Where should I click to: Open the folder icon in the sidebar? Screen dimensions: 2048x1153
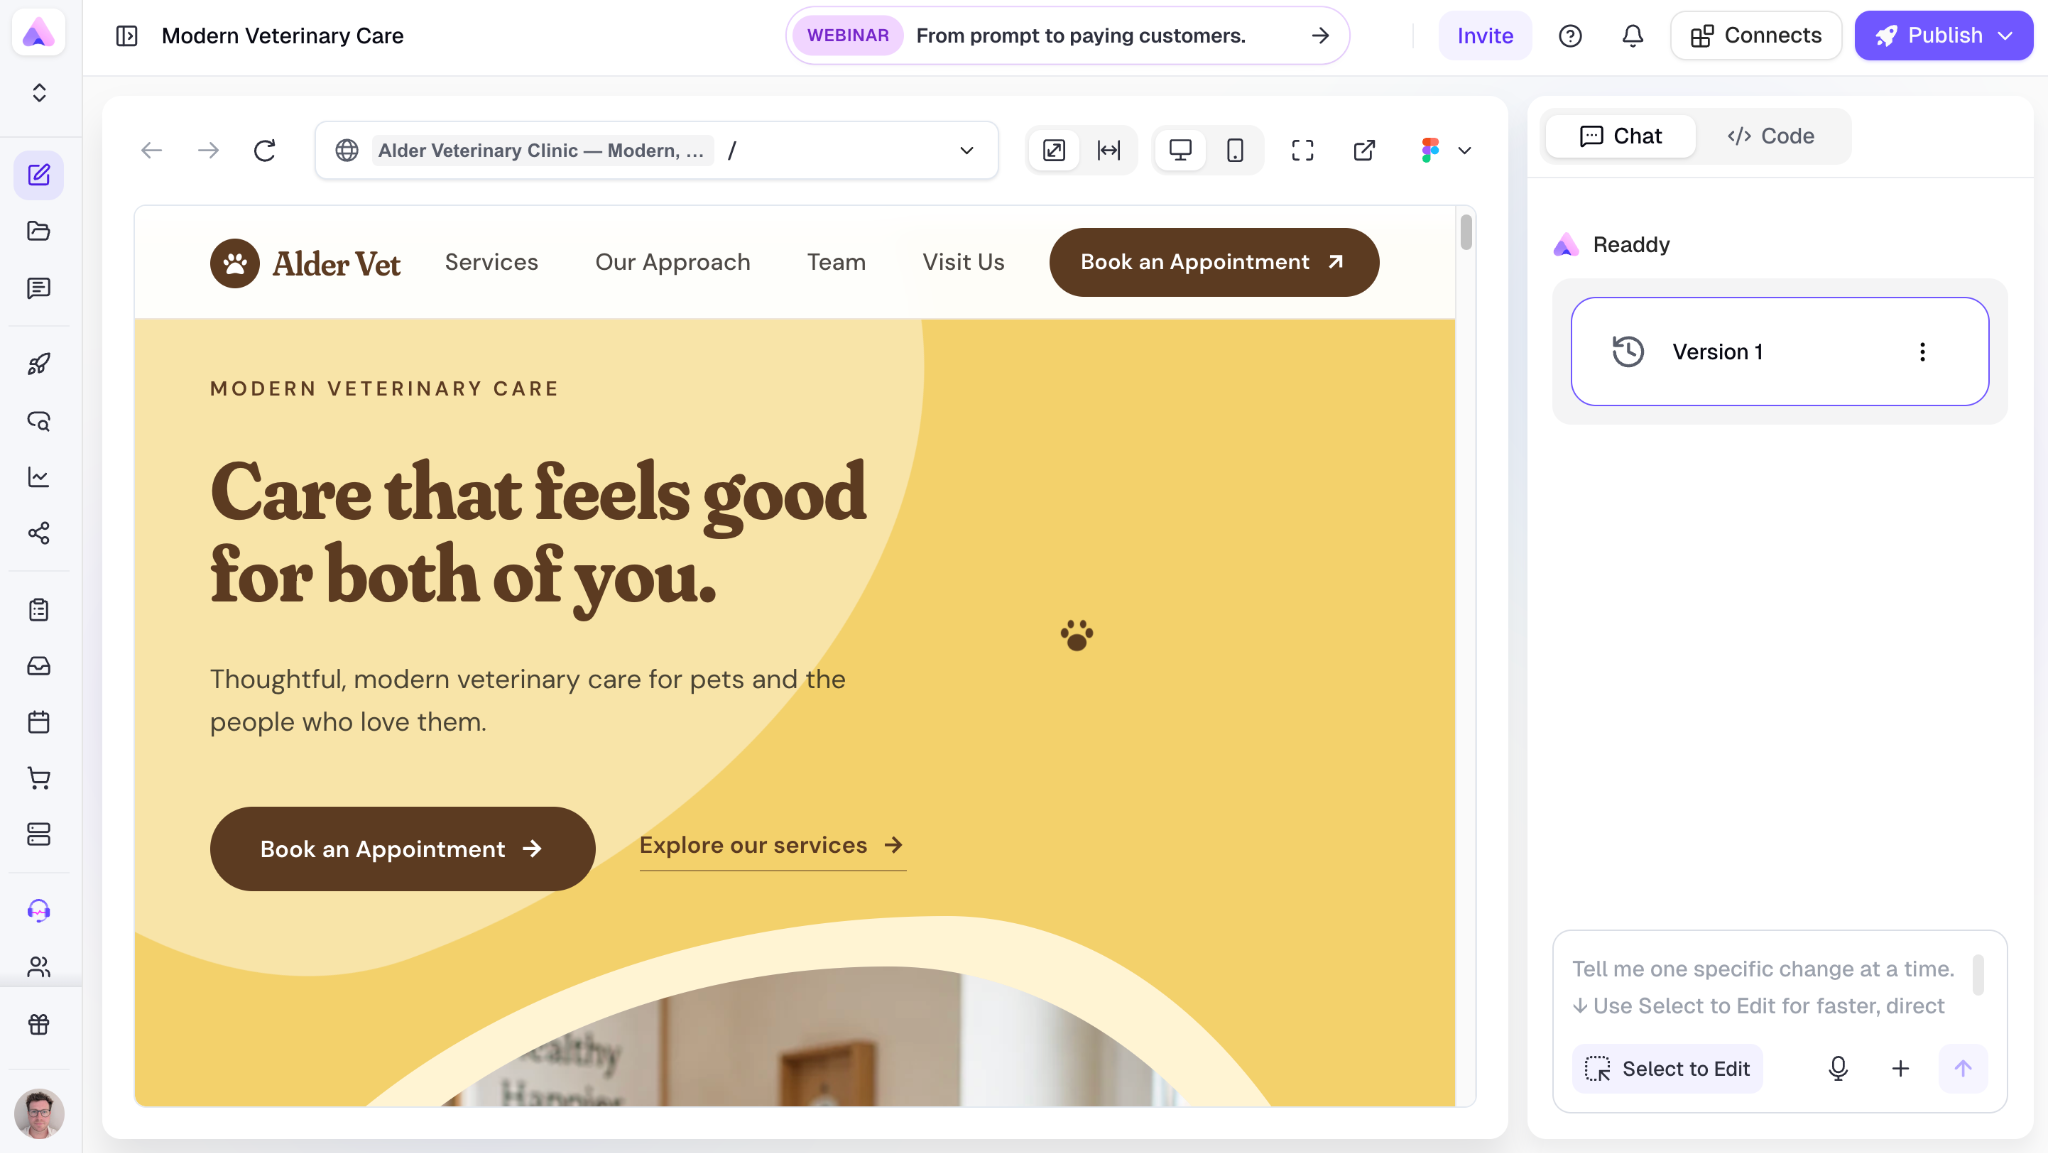point(39,231)
